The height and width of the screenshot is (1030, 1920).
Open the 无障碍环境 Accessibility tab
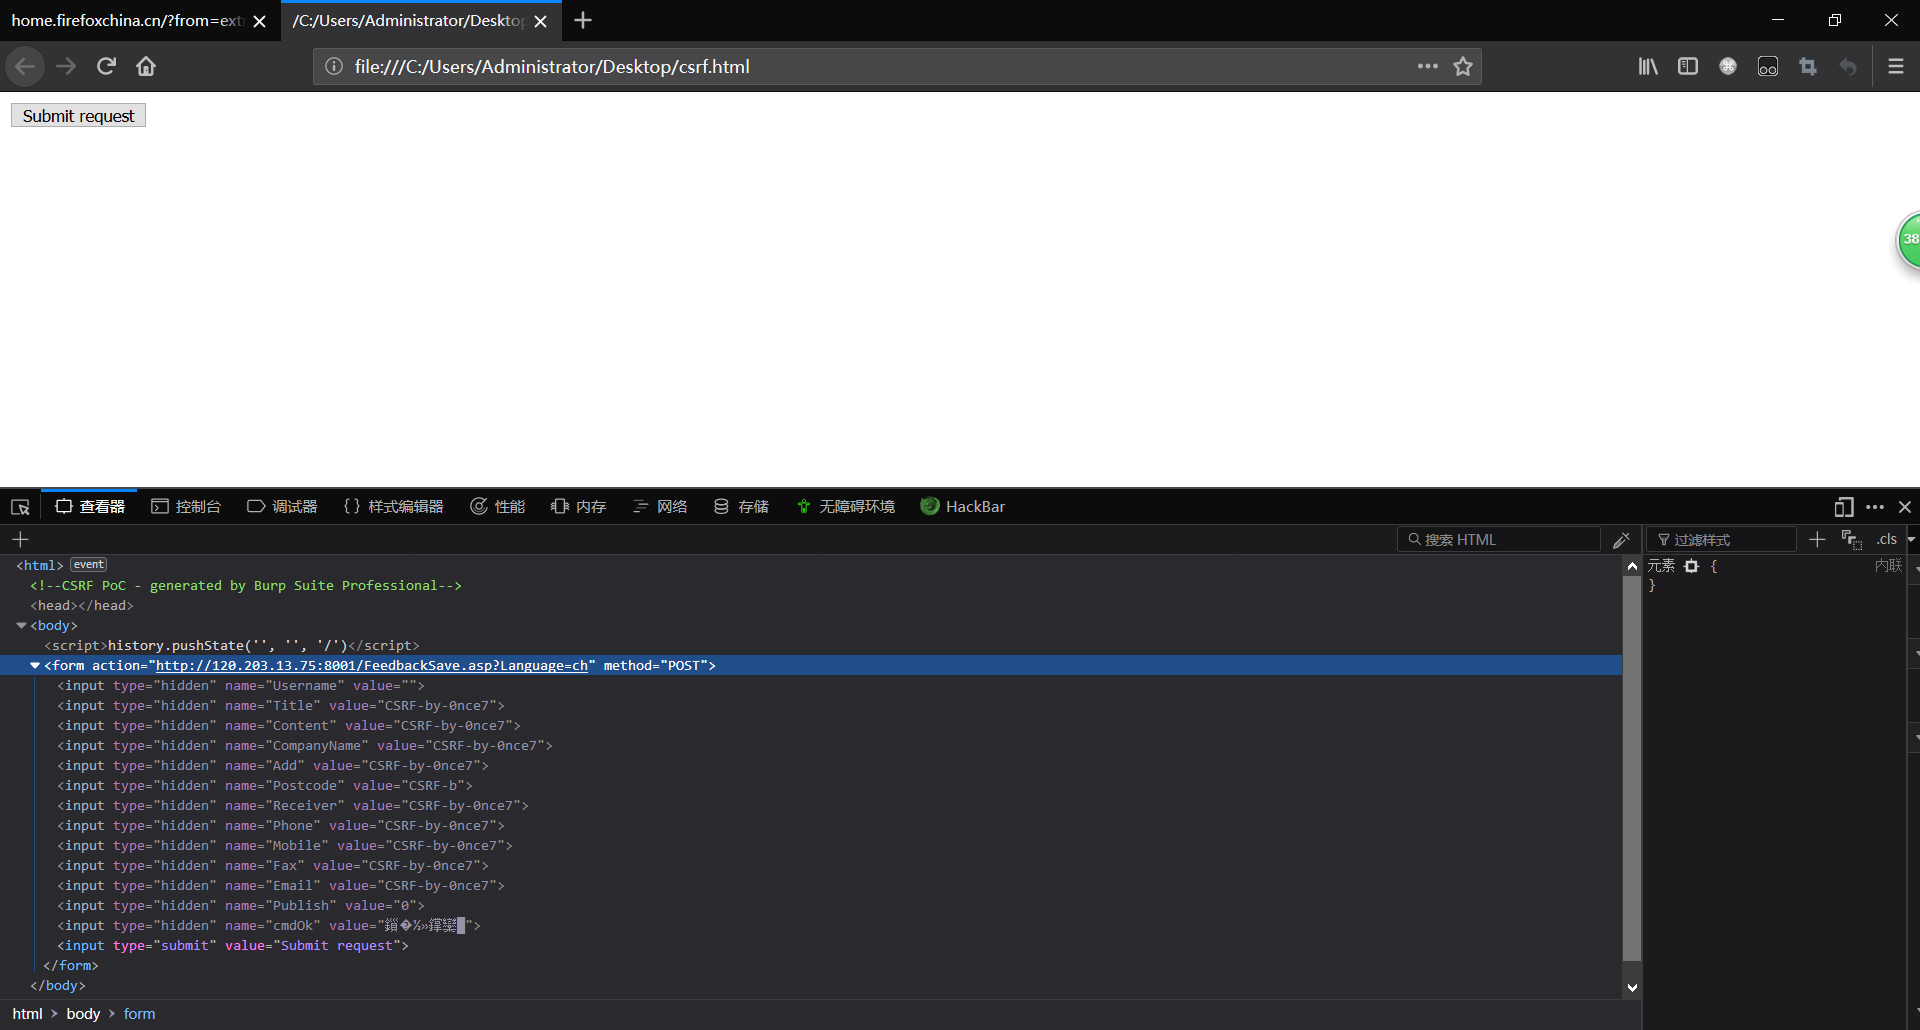point(846,507)
